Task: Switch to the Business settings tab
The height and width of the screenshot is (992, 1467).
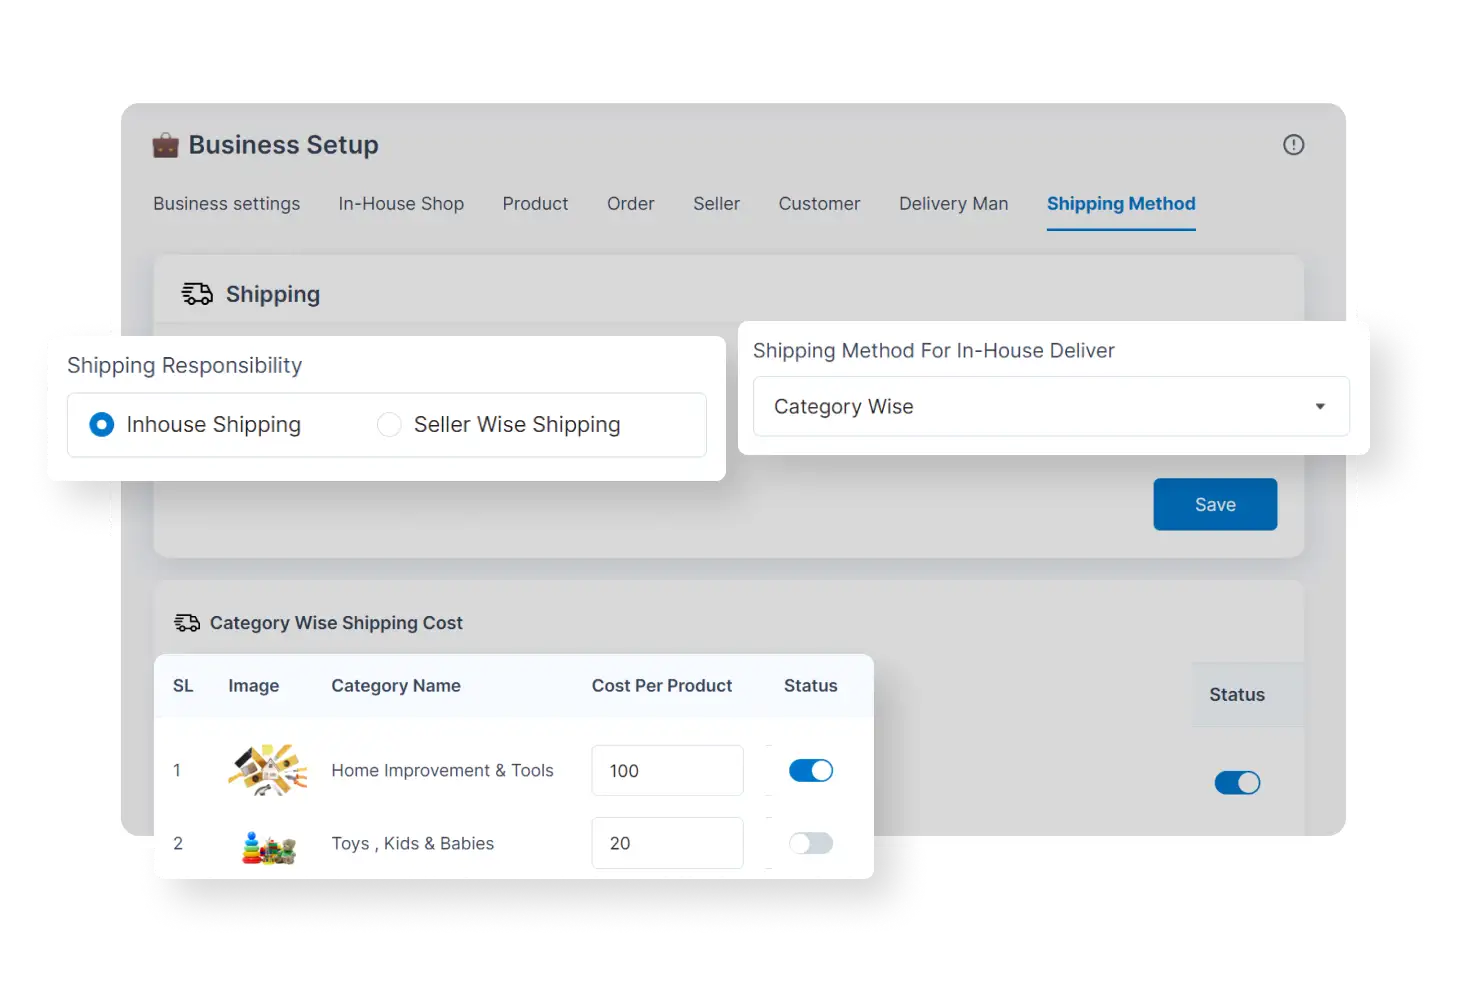Action: (x=226, y=203)
